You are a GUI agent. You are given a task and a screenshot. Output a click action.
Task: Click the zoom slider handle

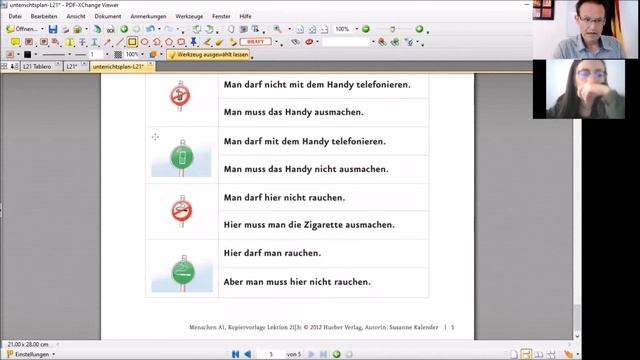tap(392, 29)
